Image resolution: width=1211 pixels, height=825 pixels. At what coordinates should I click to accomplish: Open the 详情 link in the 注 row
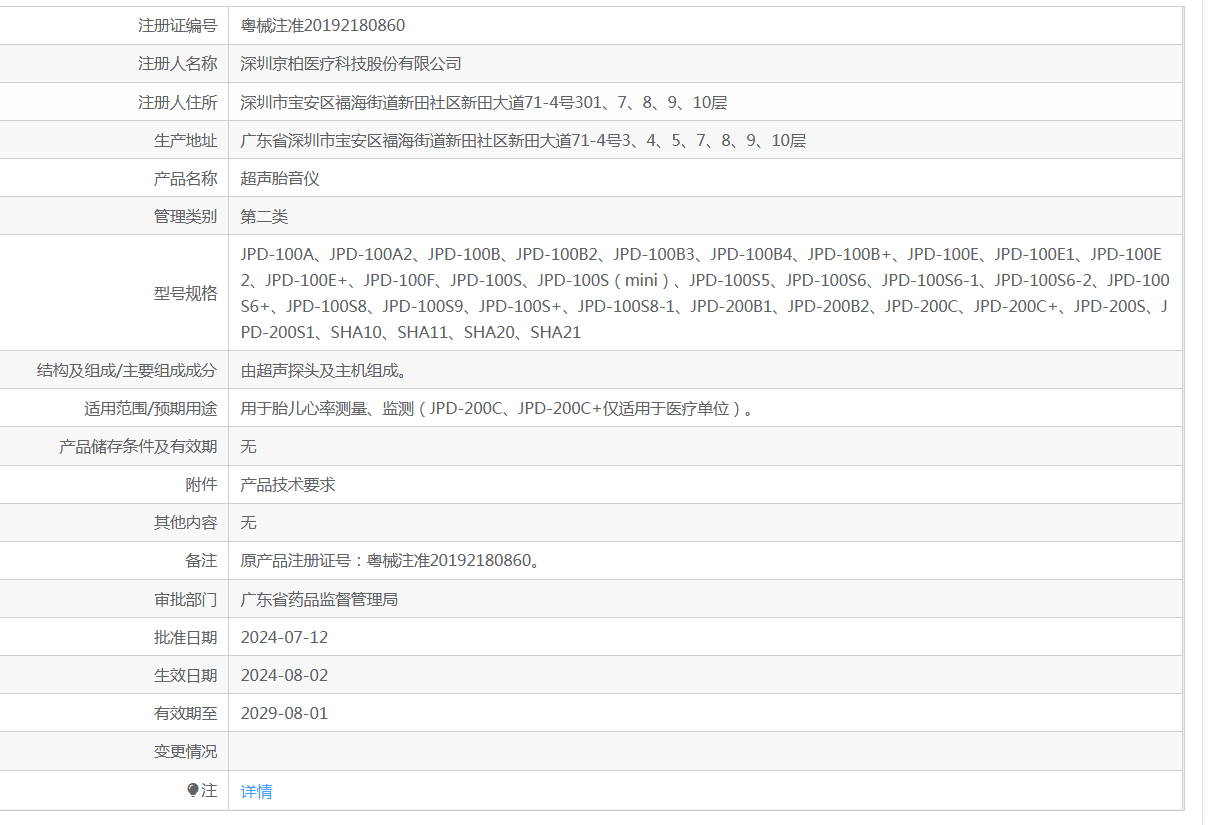click(256, 791)
